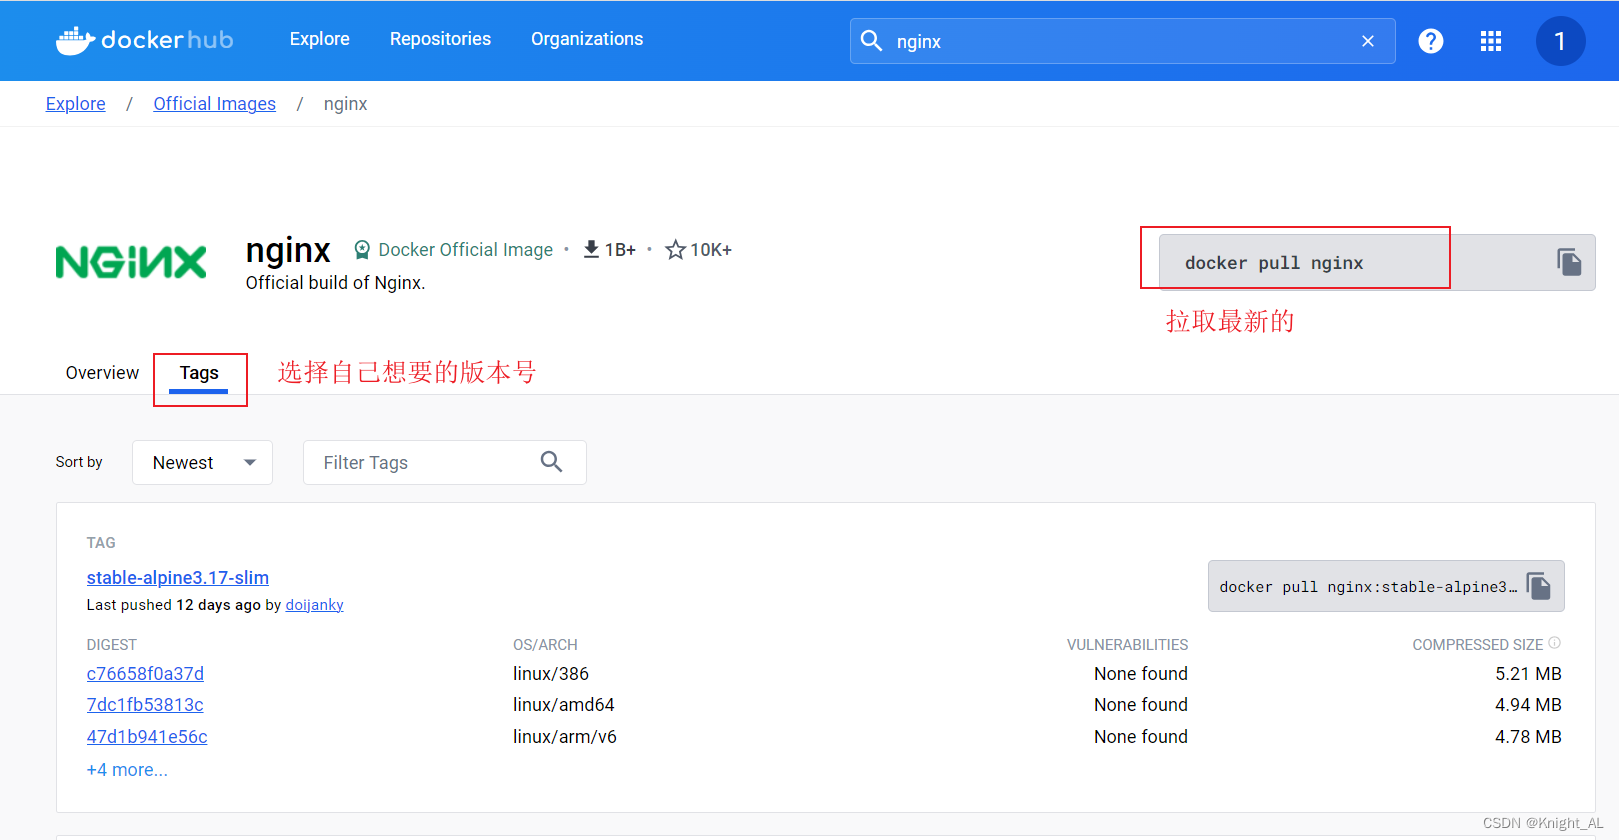This screenshot has height=840, width=1619.
Task: Focus the header search box
Action: [1122, 41]
